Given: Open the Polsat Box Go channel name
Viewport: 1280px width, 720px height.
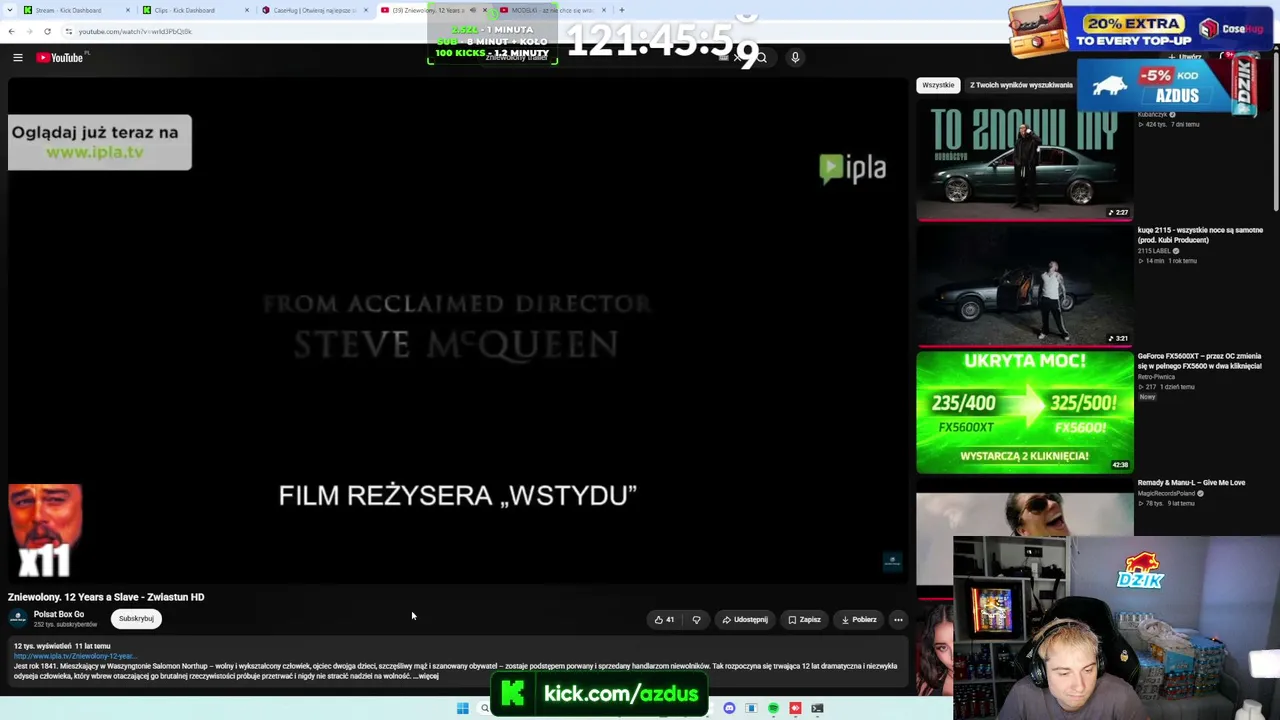Looking at the screenshot, I should click(59, 614).
